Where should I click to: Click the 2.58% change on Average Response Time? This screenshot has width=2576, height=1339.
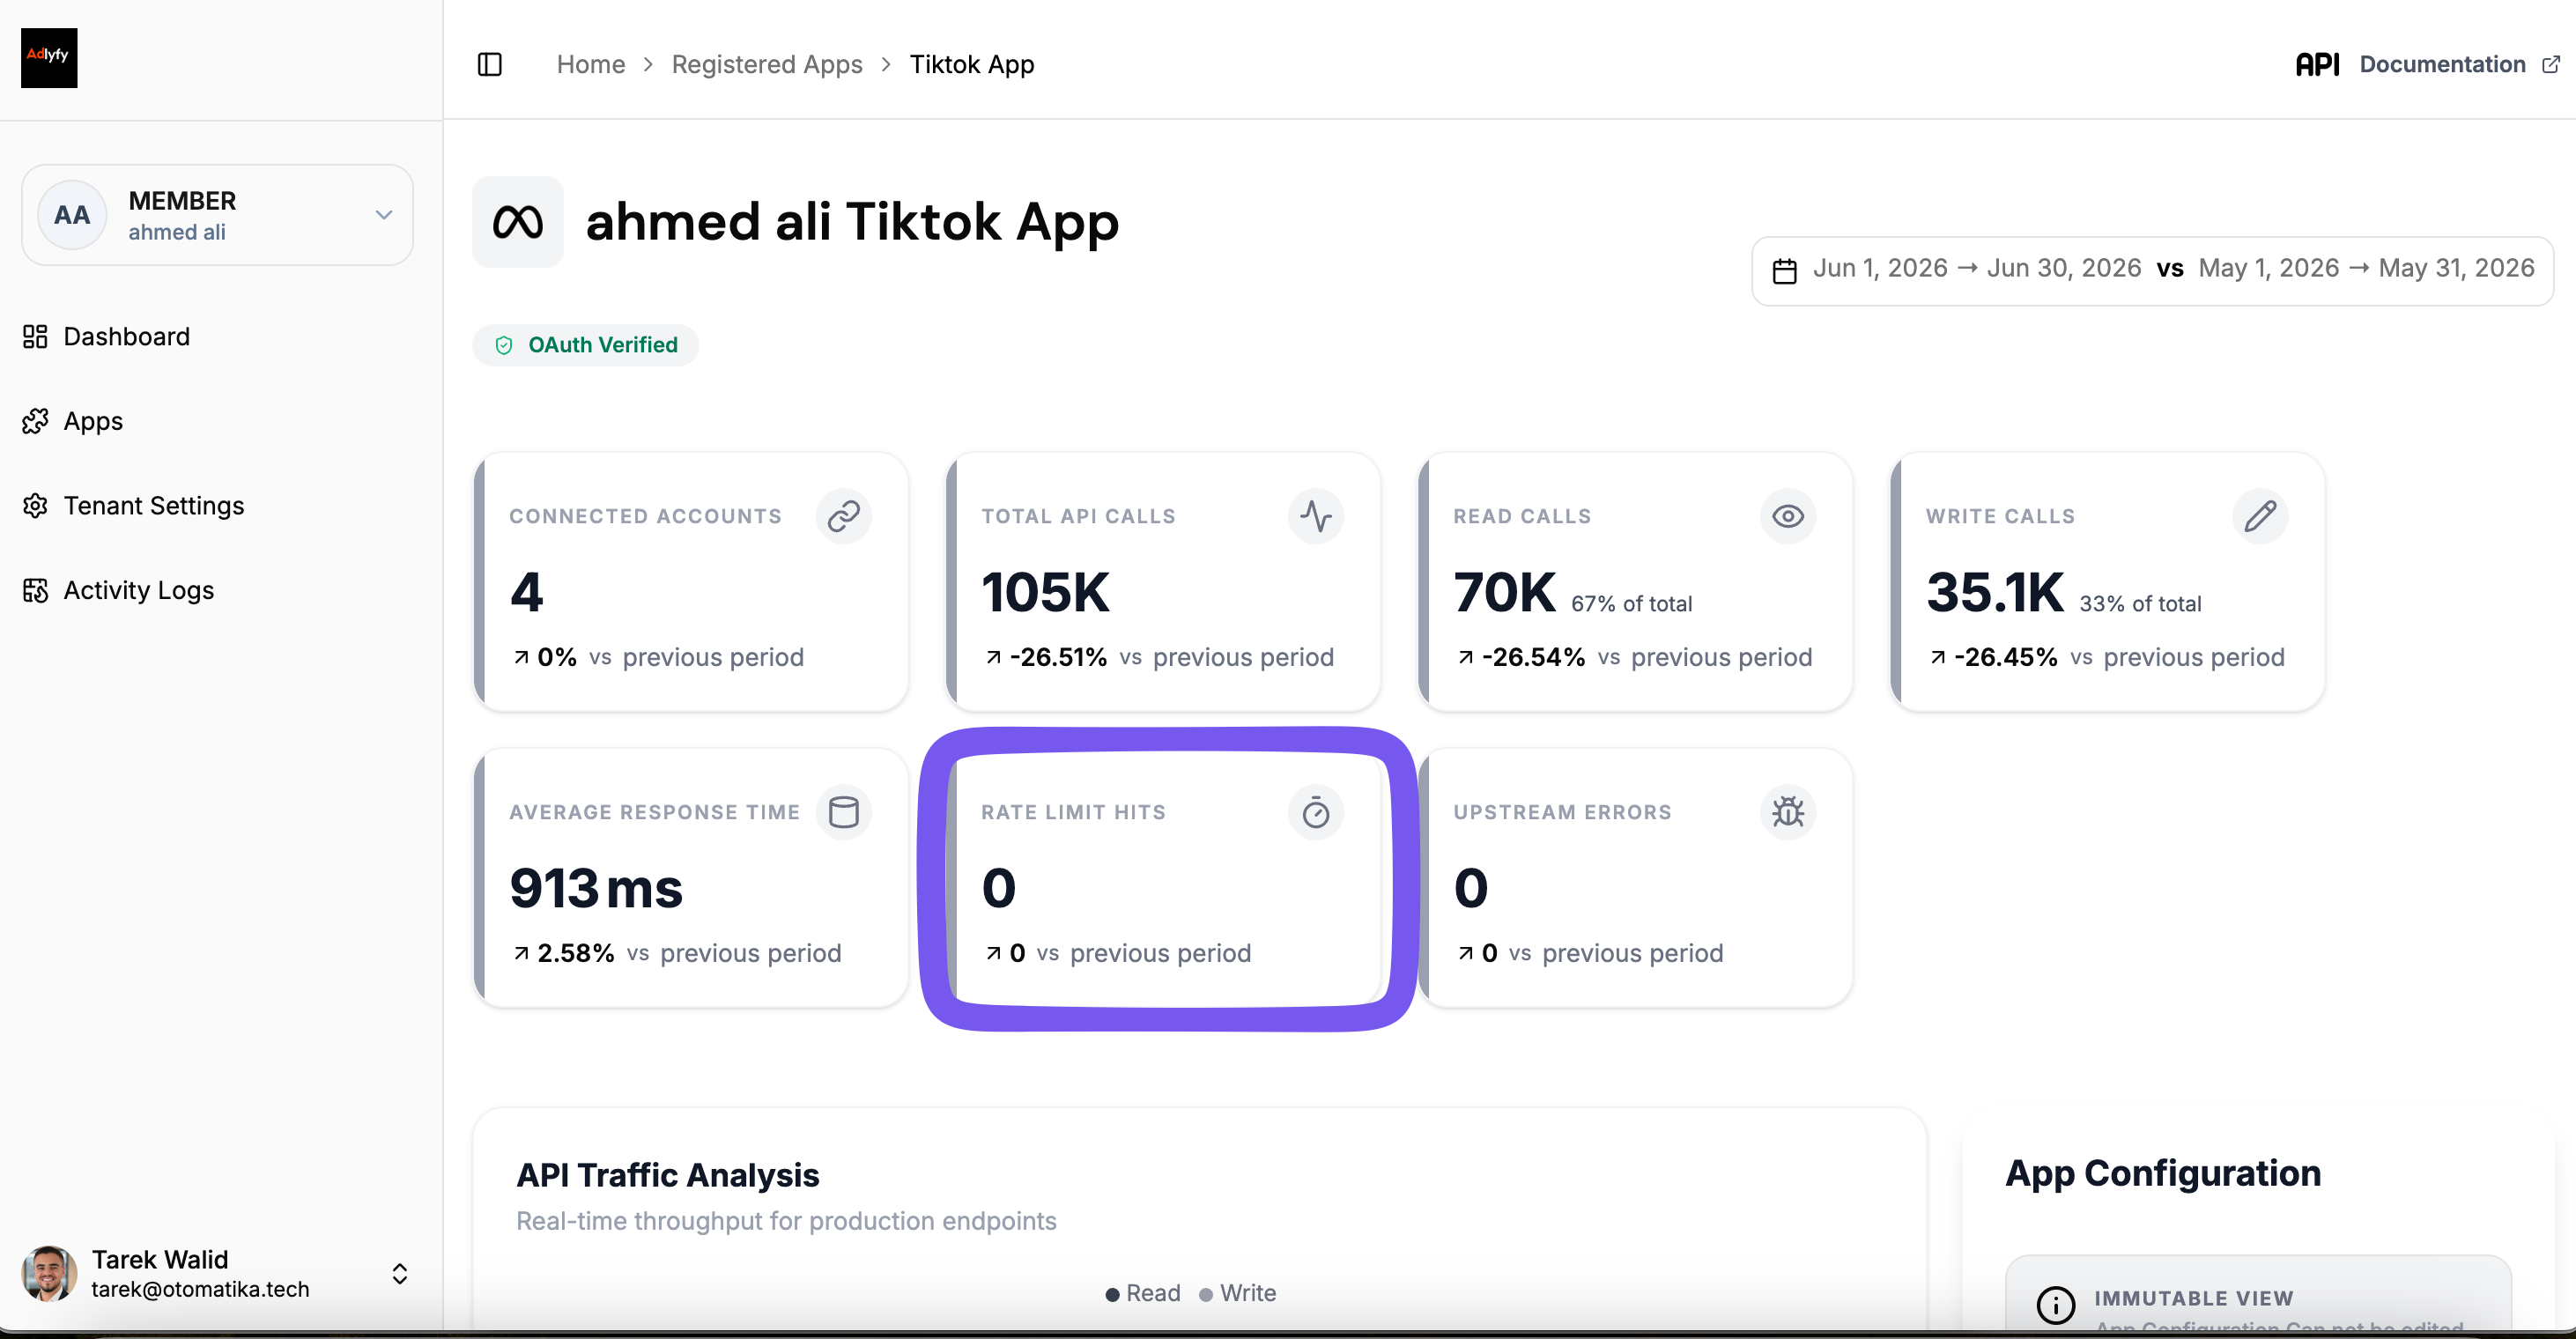[x=575, y=954]
